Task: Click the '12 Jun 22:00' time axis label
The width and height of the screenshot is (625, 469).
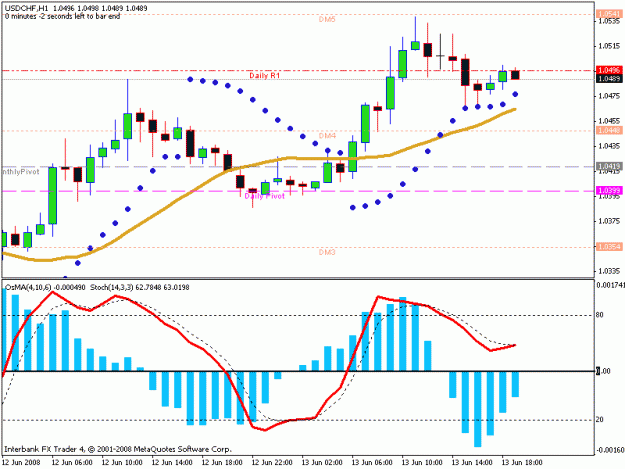Action: 272,463
